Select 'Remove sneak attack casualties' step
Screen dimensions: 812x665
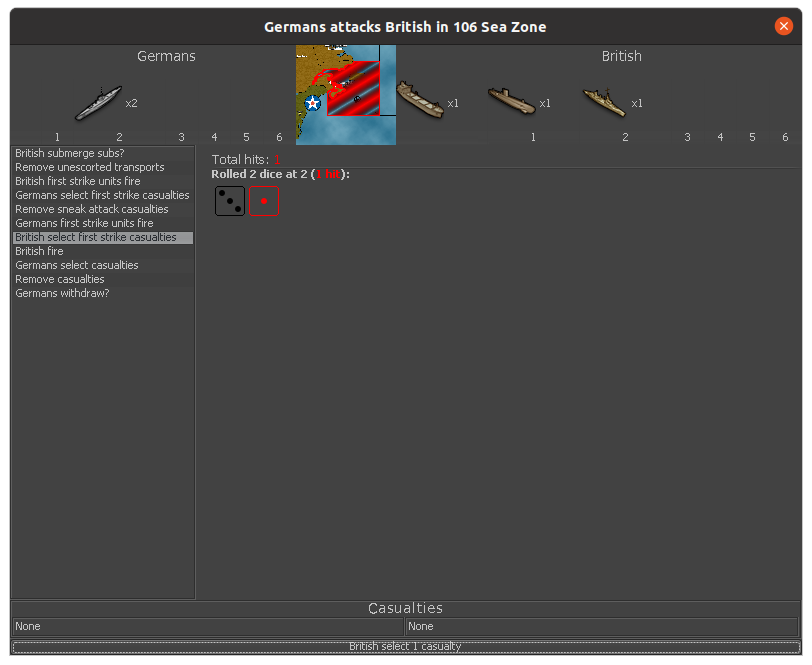(92, 209)
